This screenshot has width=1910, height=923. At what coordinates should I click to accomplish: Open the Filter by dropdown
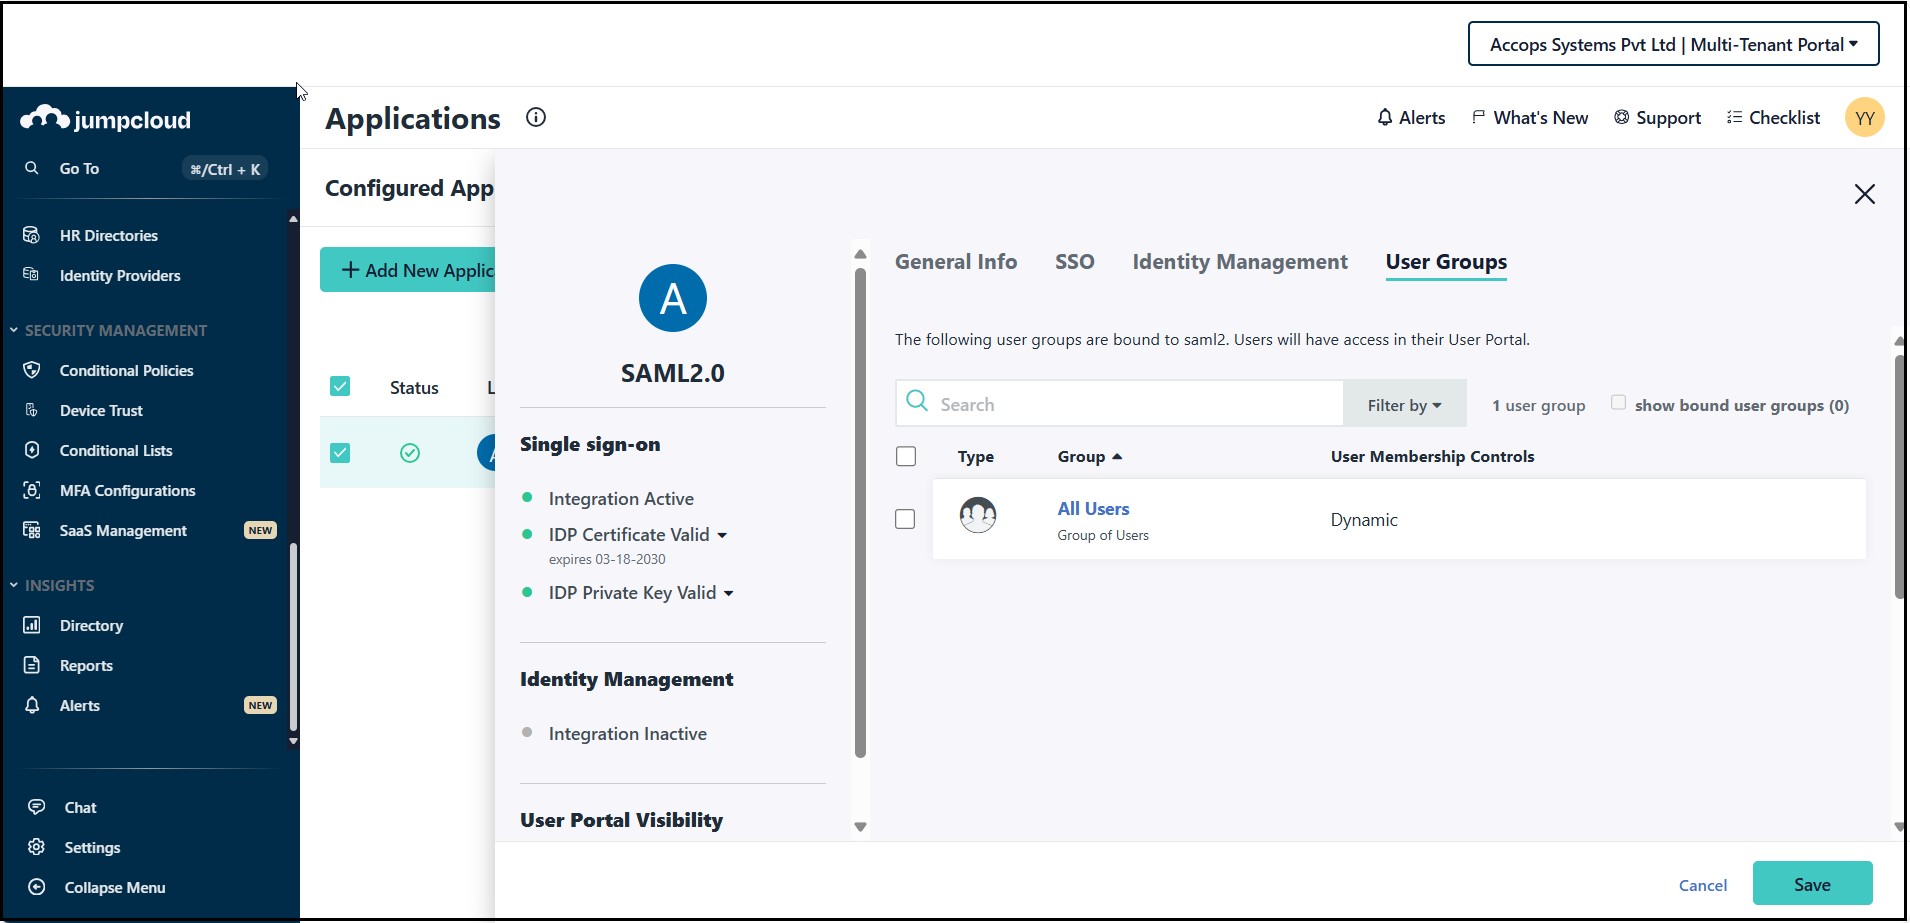tap(1404, 405)
